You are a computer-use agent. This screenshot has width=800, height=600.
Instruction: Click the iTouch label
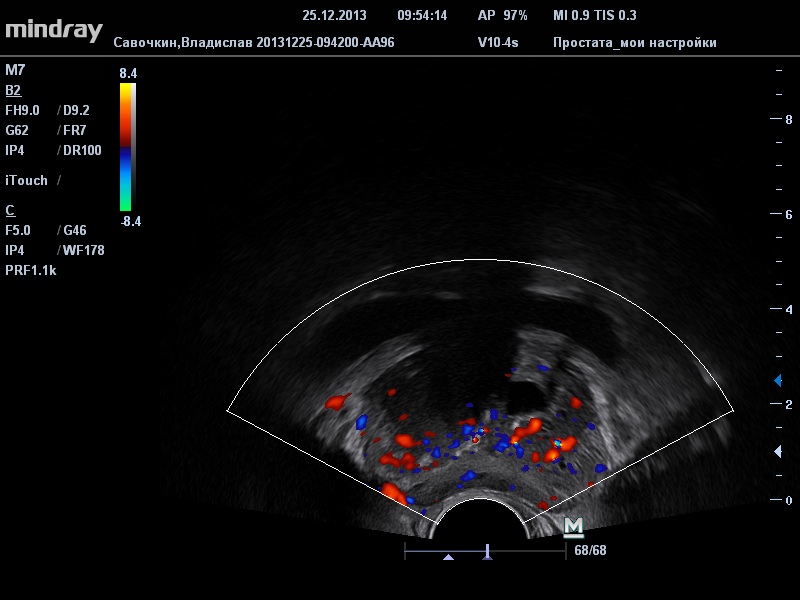tap(27, 180)
